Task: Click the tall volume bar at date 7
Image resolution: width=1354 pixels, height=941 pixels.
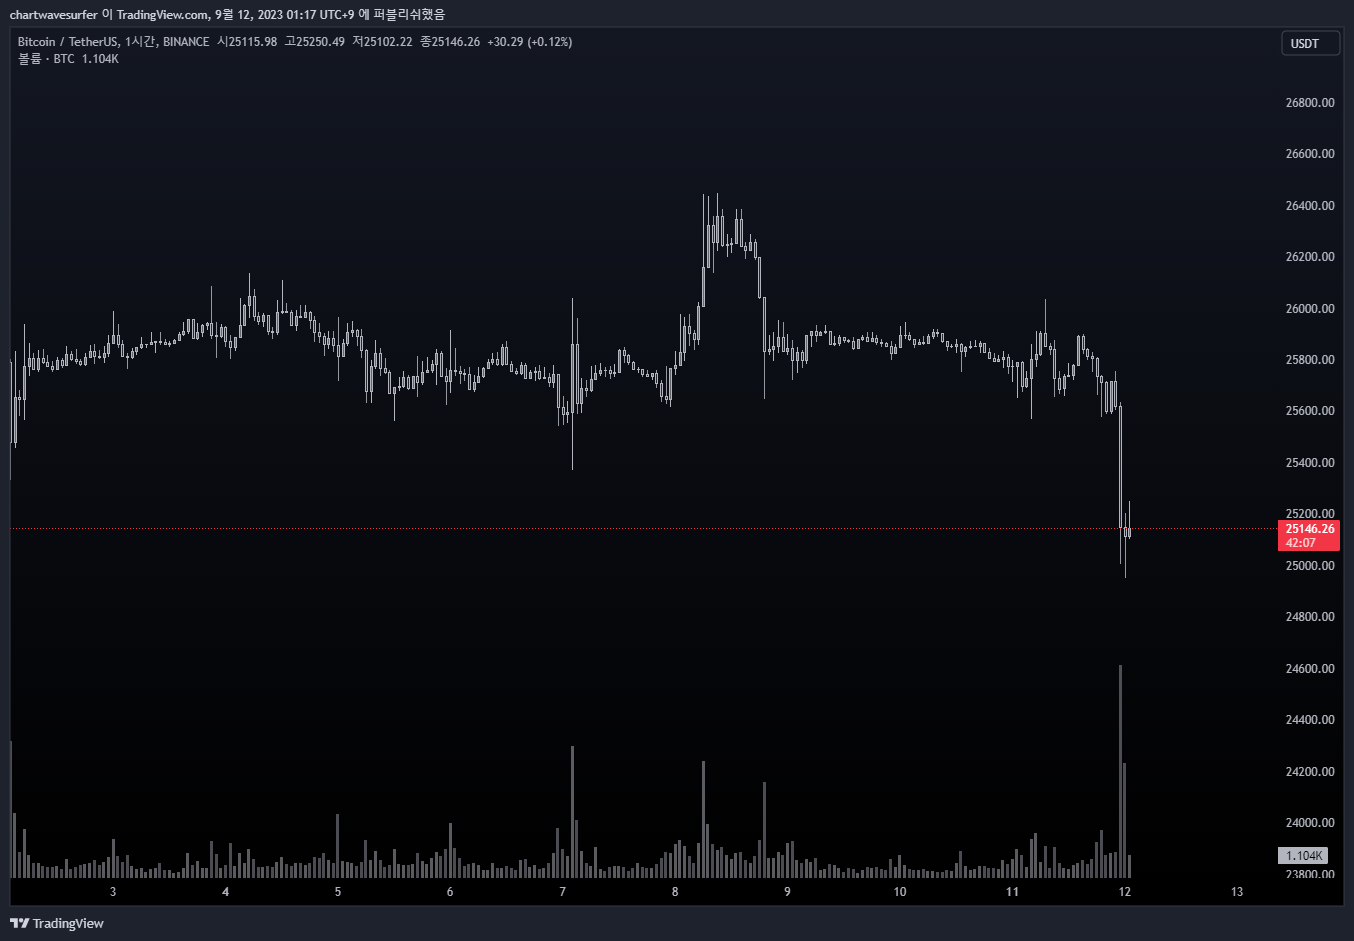Action: [573, 812]
